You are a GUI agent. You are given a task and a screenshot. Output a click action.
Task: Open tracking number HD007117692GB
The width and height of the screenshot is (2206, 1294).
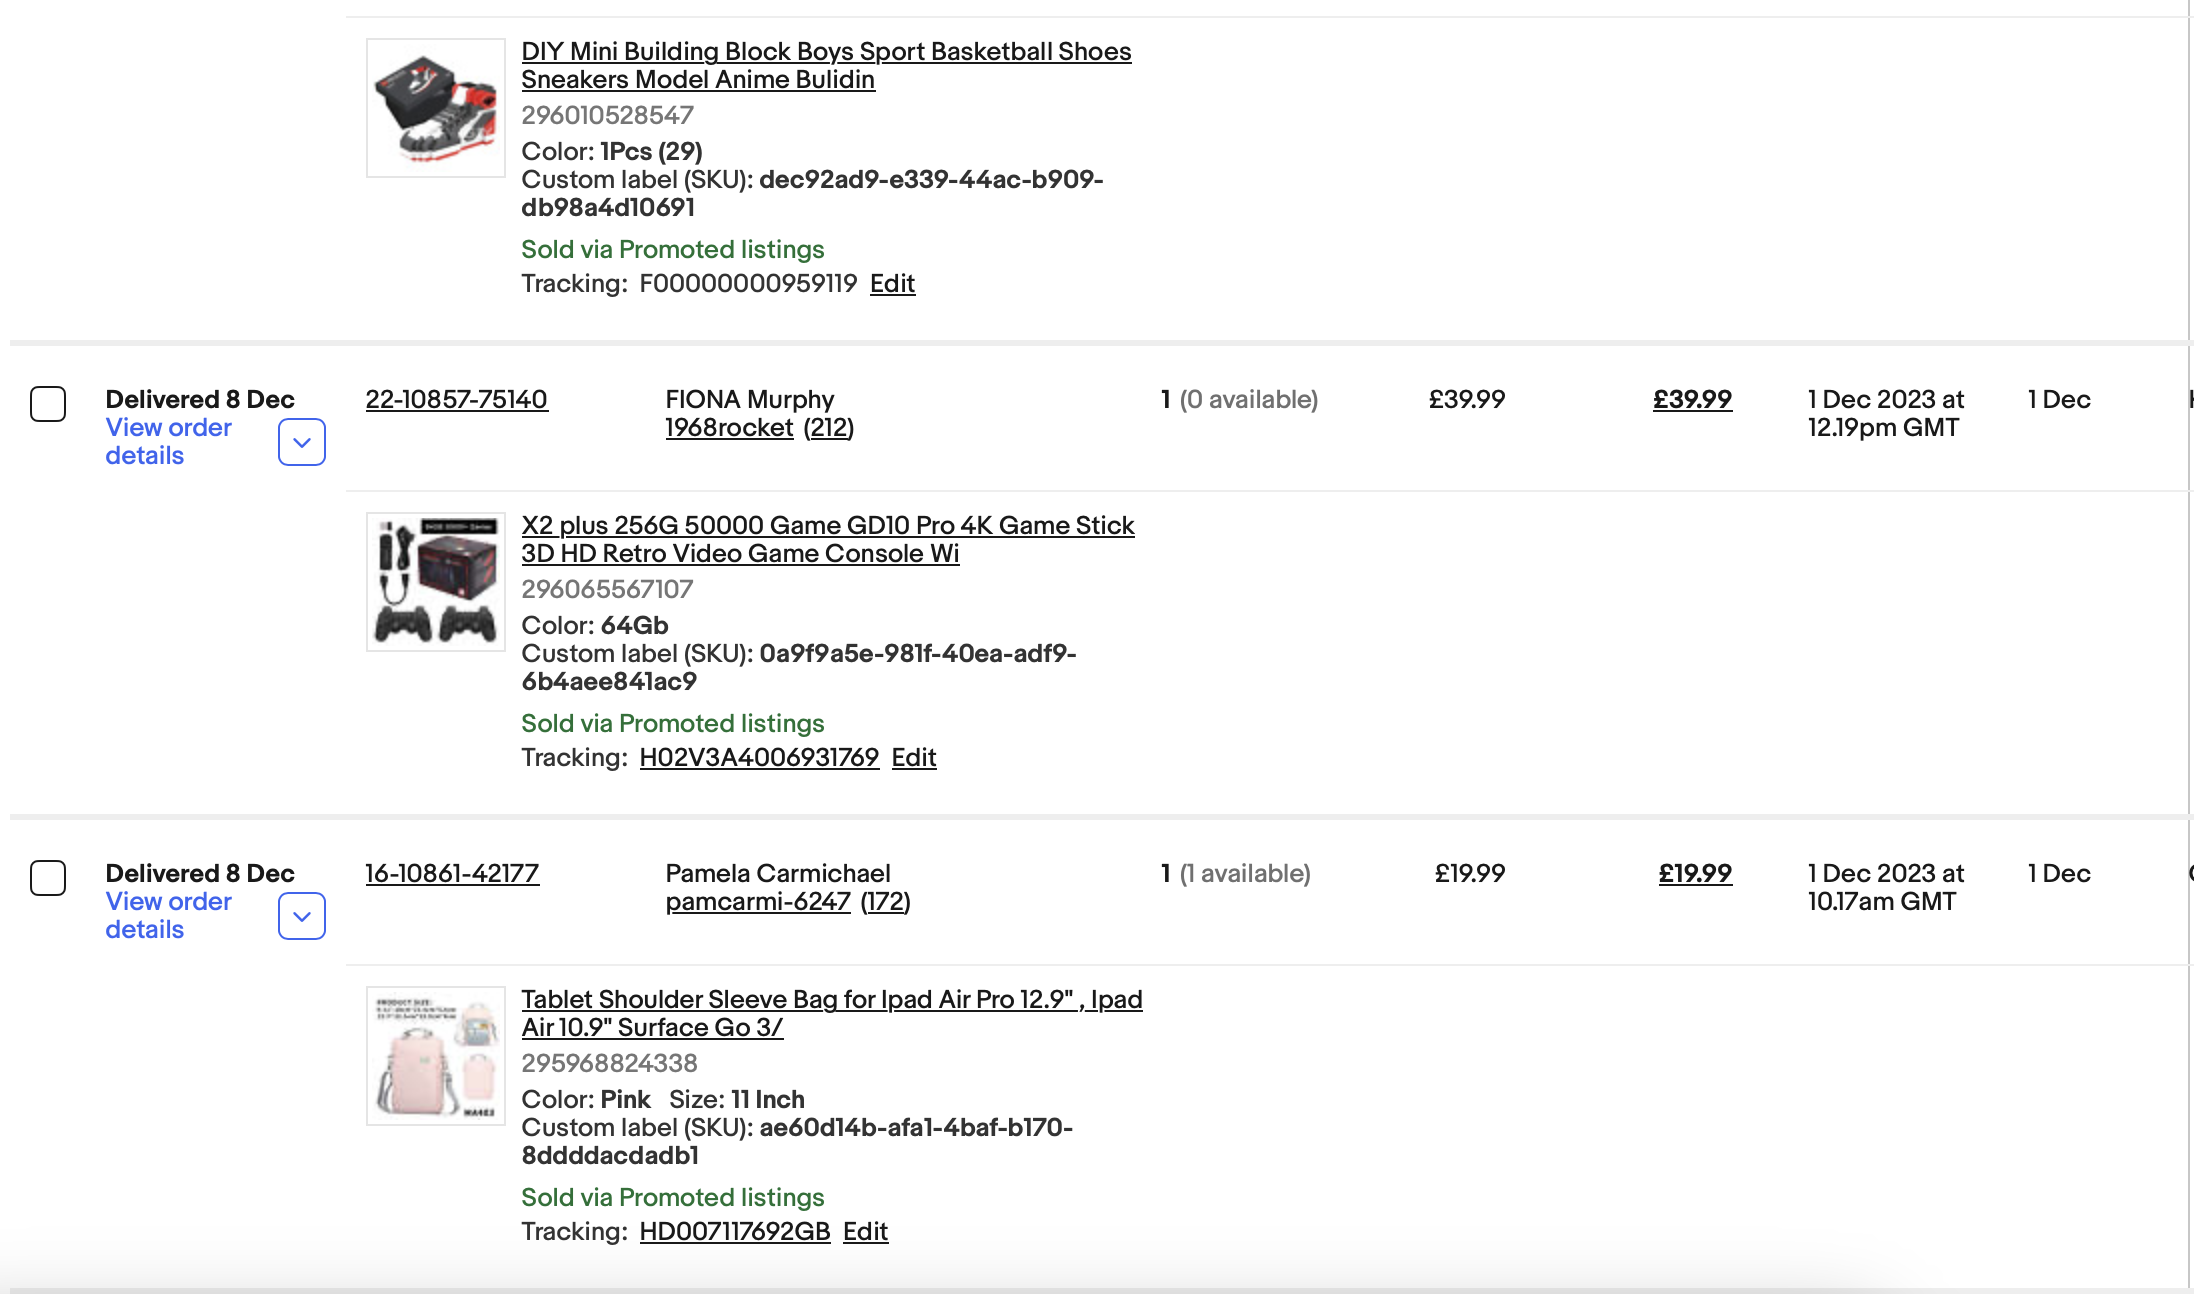click(735, 1231)
